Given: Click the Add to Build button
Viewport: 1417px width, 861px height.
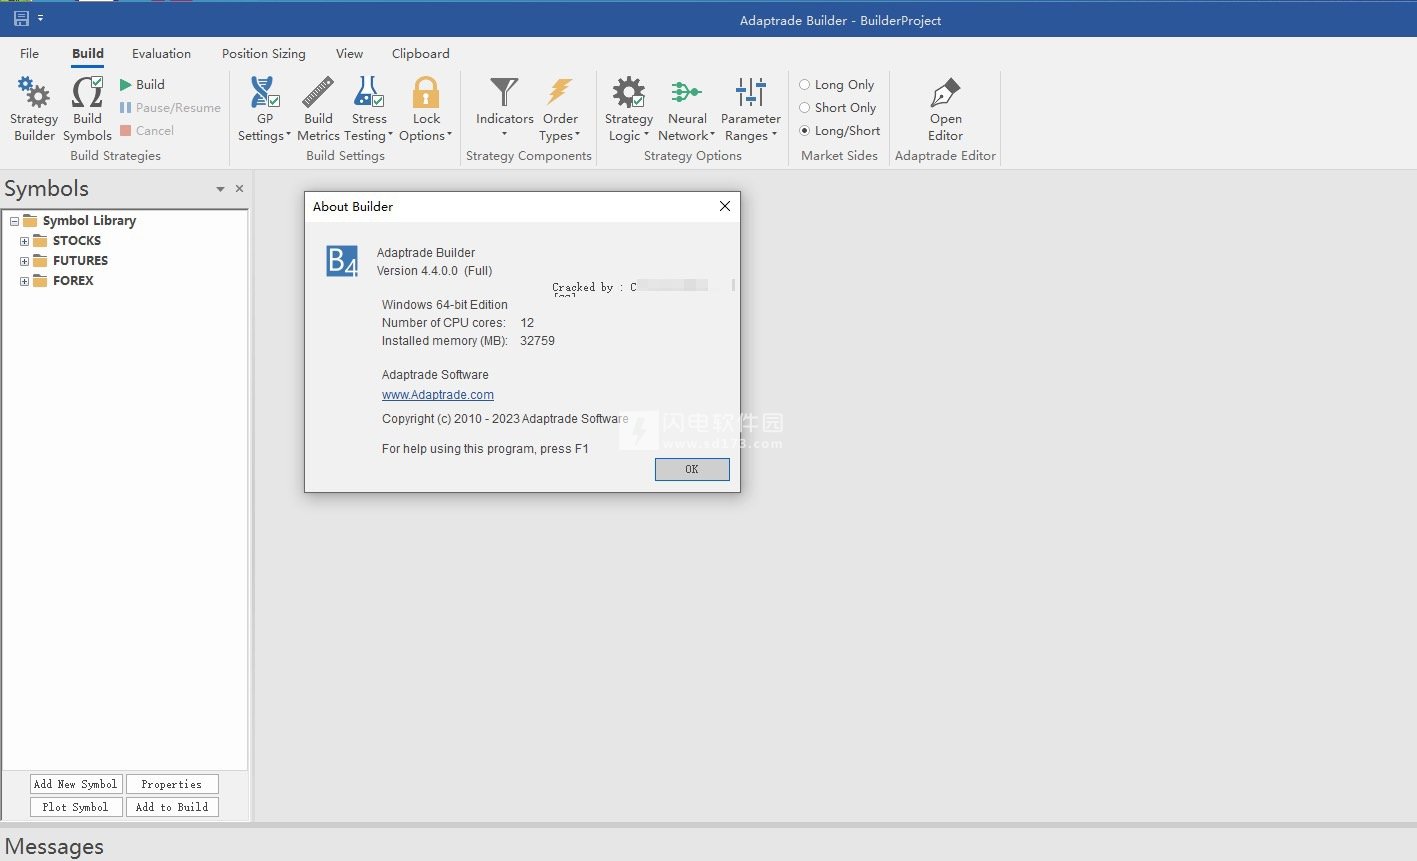Looking at the screenshot, I should click(x=172, y=807).
